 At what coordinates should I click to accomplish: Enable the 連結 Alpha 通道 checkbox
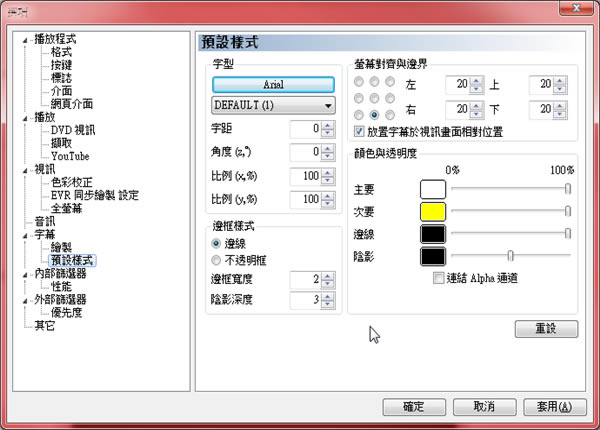coord(438,278)
